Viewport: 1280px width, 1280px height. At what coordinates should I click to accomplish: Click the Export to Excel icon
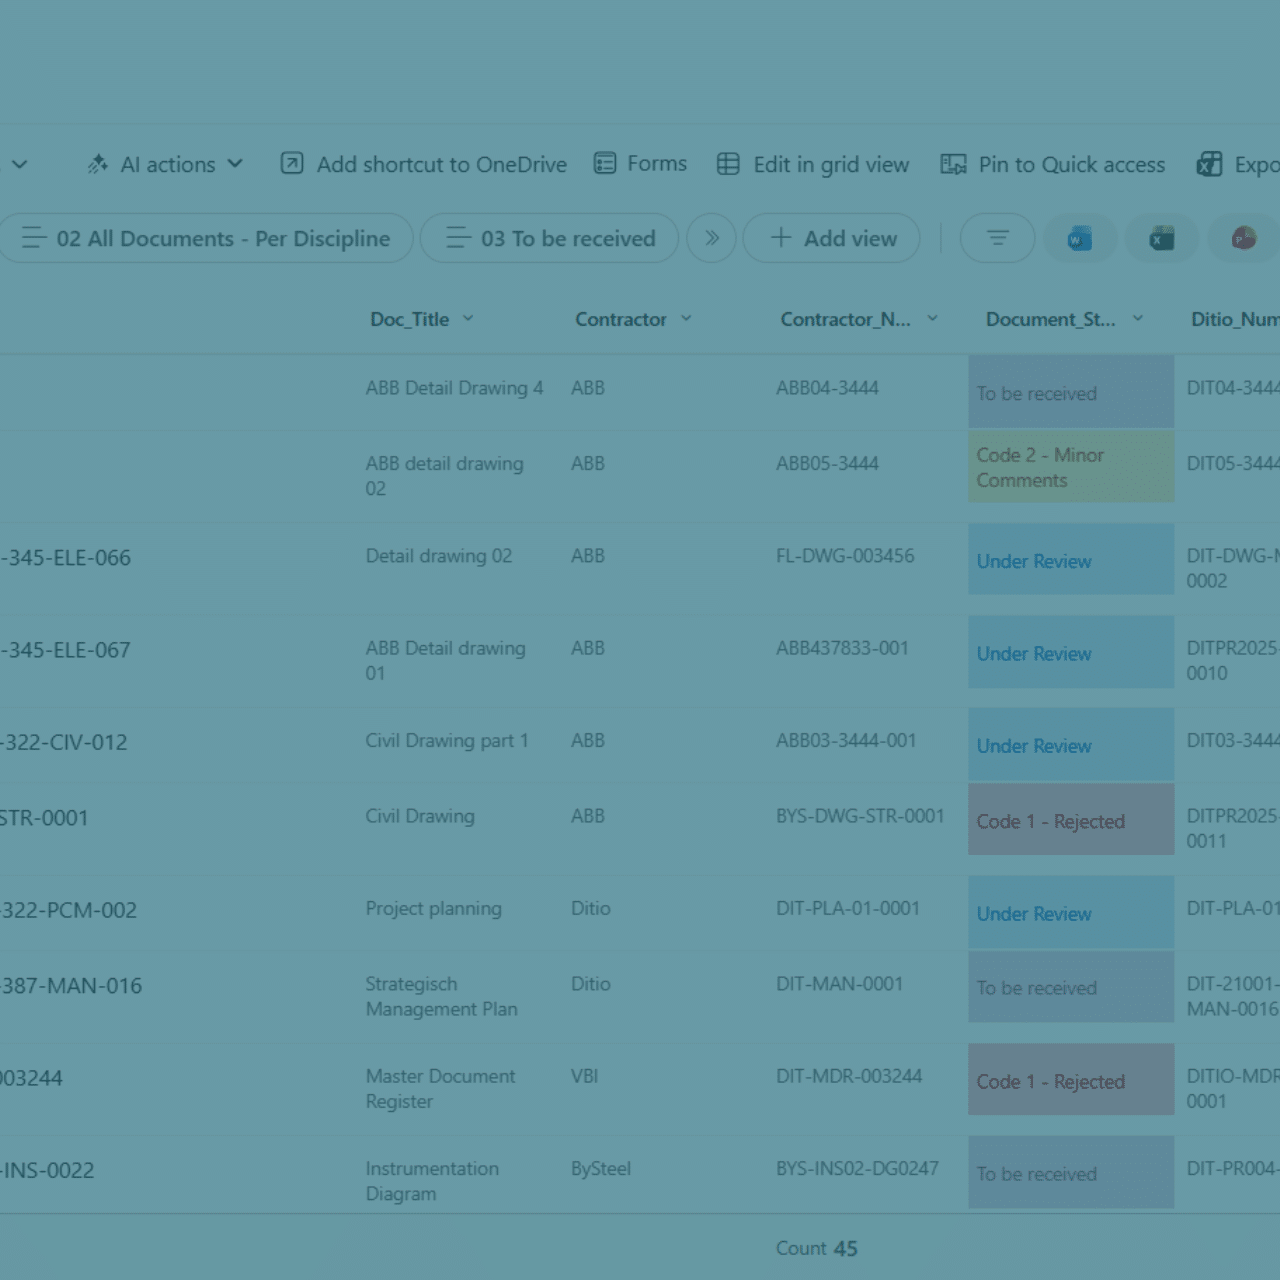pyautogui.click(x=1210, y=163)
